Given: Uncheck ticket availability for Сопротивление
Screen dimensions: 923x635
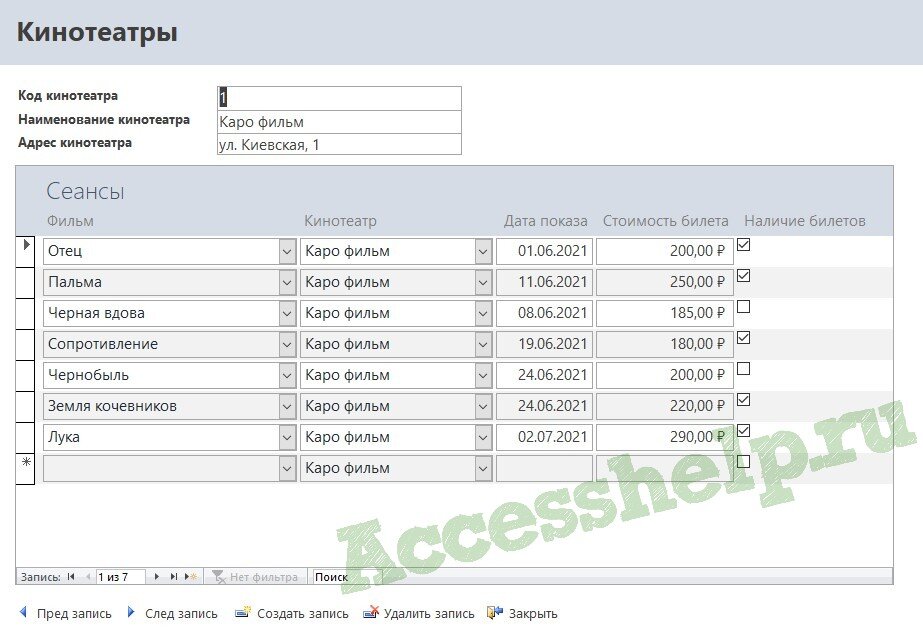Looking at the screenshot, I should [x=743, y=338].
